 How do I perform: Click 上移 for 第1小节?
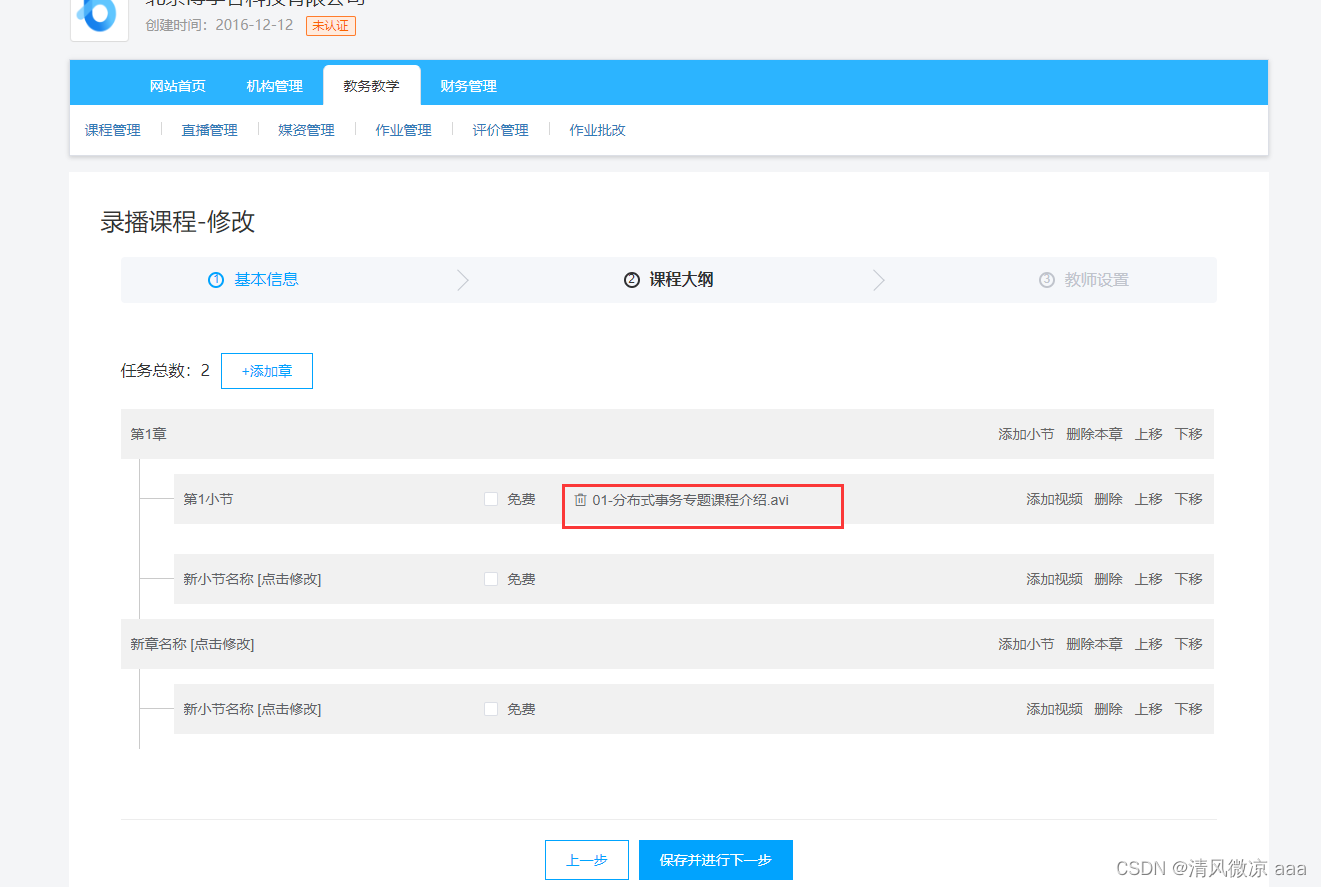(x=1149, y=499)
